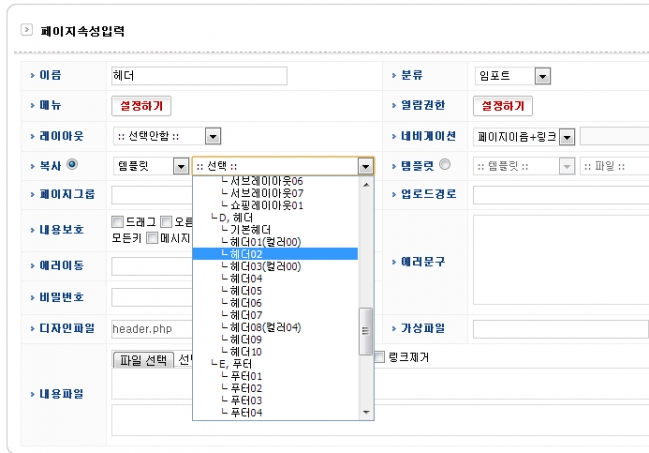Click the :: 파일 :: select box
The width and height of the screenshot is (649, 453).
(615, 166)
